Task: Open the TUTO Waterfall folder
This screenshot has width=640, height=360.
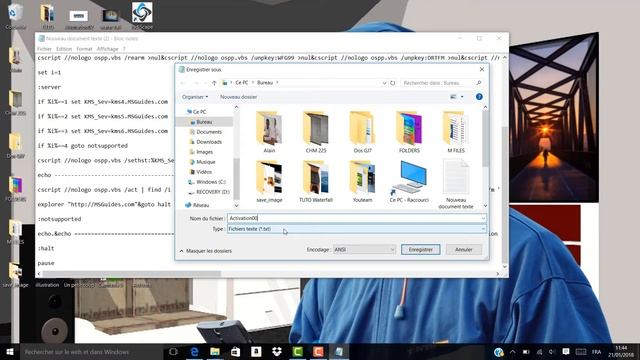Action: pos(316,181)
